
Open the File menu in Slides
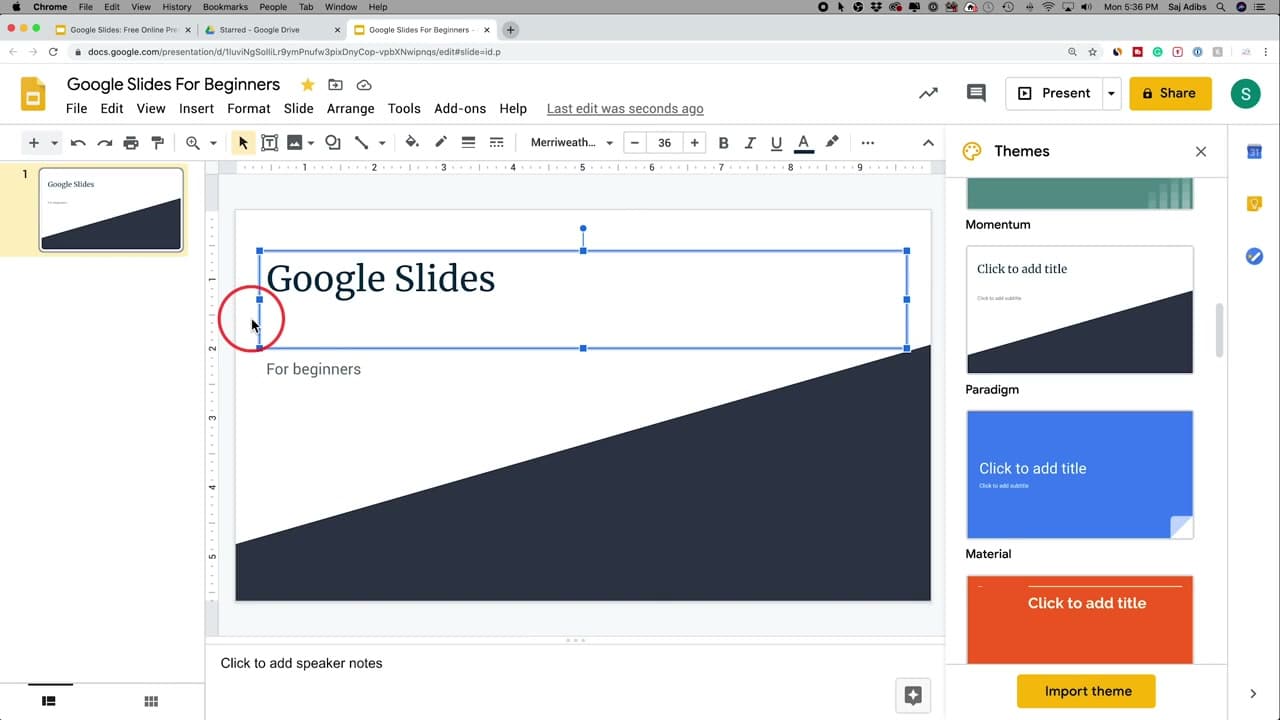pos(76,108)
